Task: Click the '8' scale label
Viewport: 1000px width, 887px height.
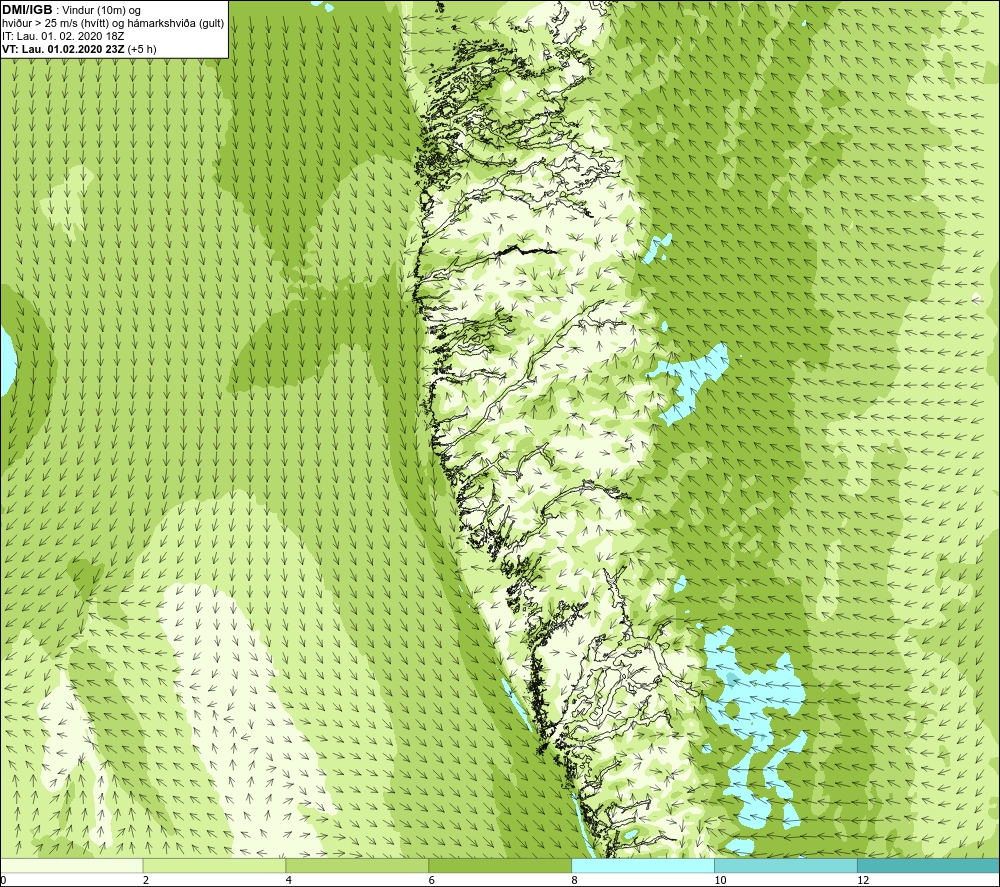Action: click(x=574, y=880)
